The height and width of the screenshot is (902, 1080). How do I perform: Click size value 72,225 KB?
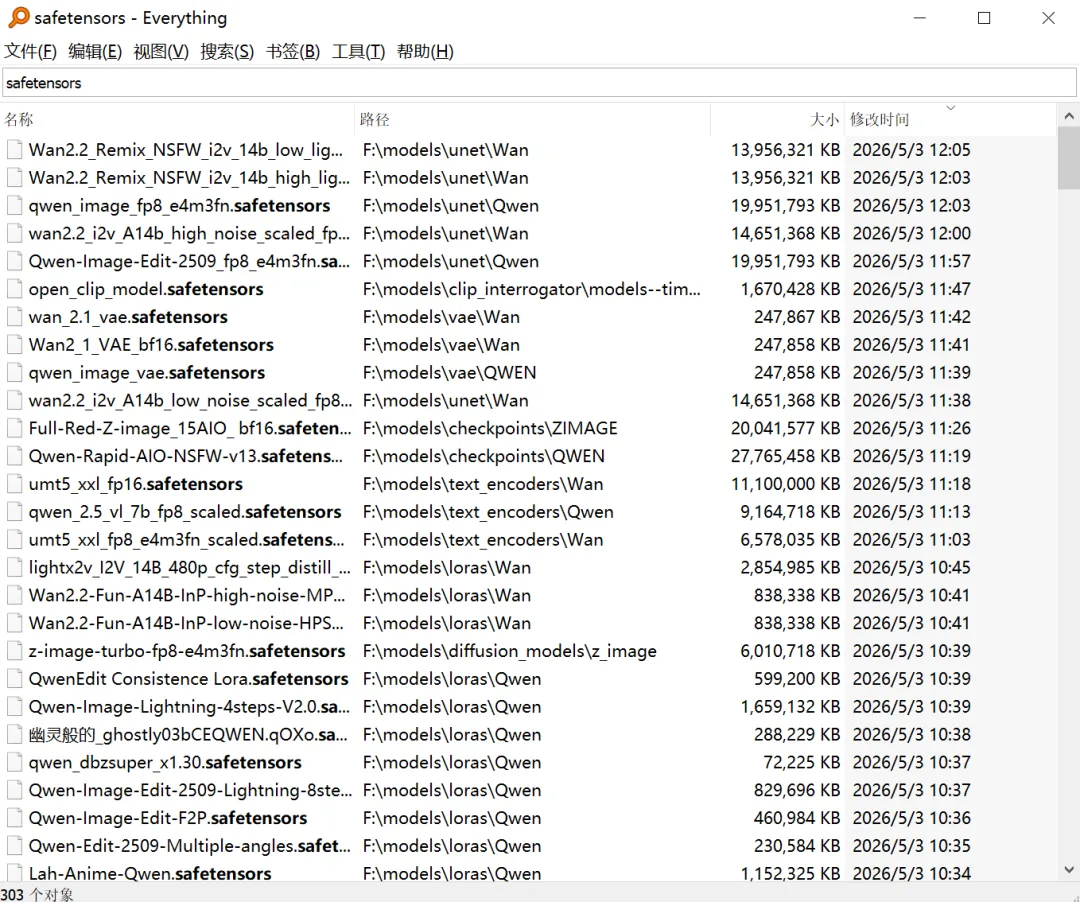(x=802, y=762)
